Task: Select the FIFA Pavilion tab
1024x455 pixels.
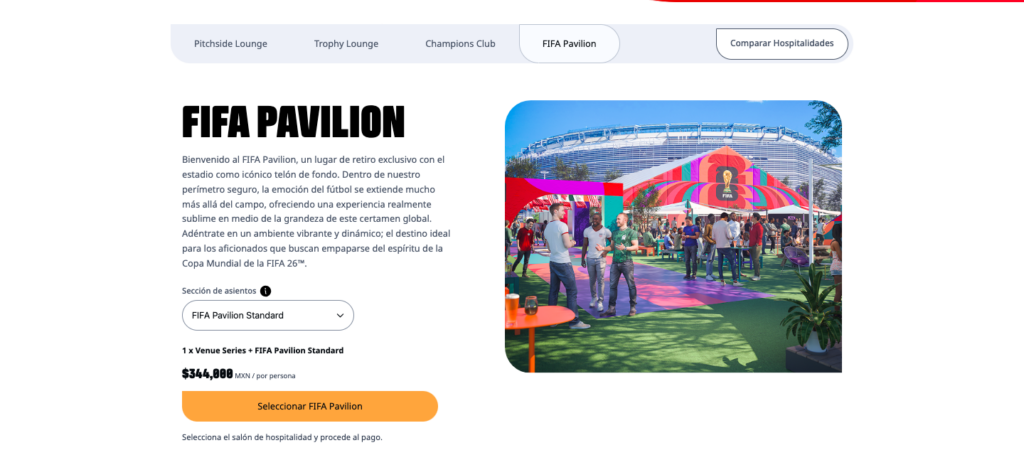Action: tap(569, 44)
